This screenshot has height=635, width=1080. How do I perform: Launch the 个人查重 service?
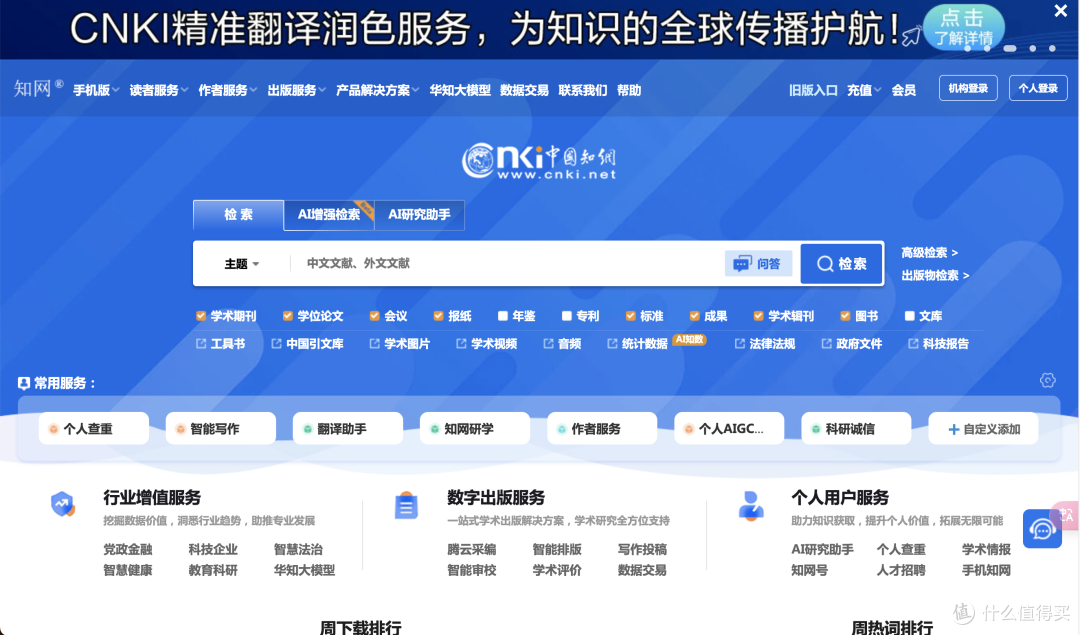[94, 428]
